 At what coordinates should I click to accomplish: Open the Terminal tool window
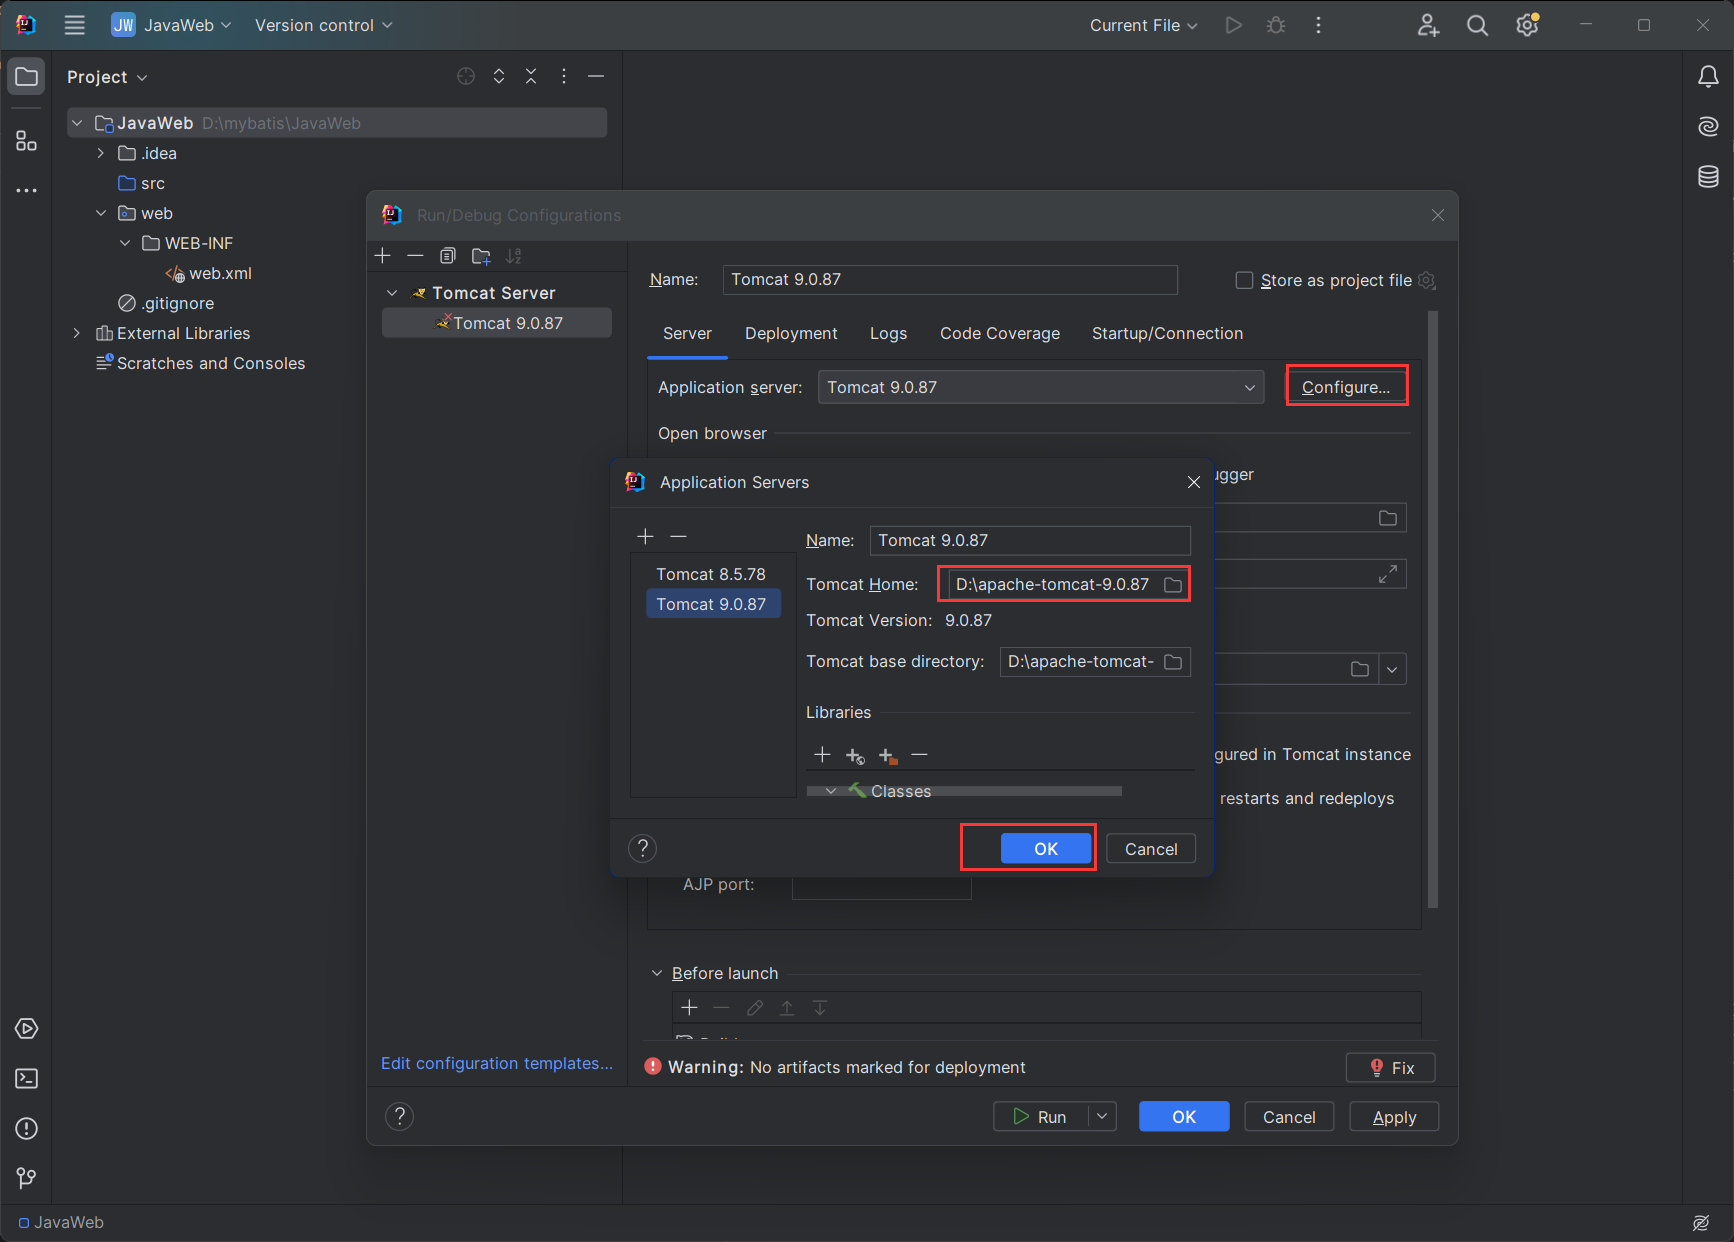(x=27, y=1079)
